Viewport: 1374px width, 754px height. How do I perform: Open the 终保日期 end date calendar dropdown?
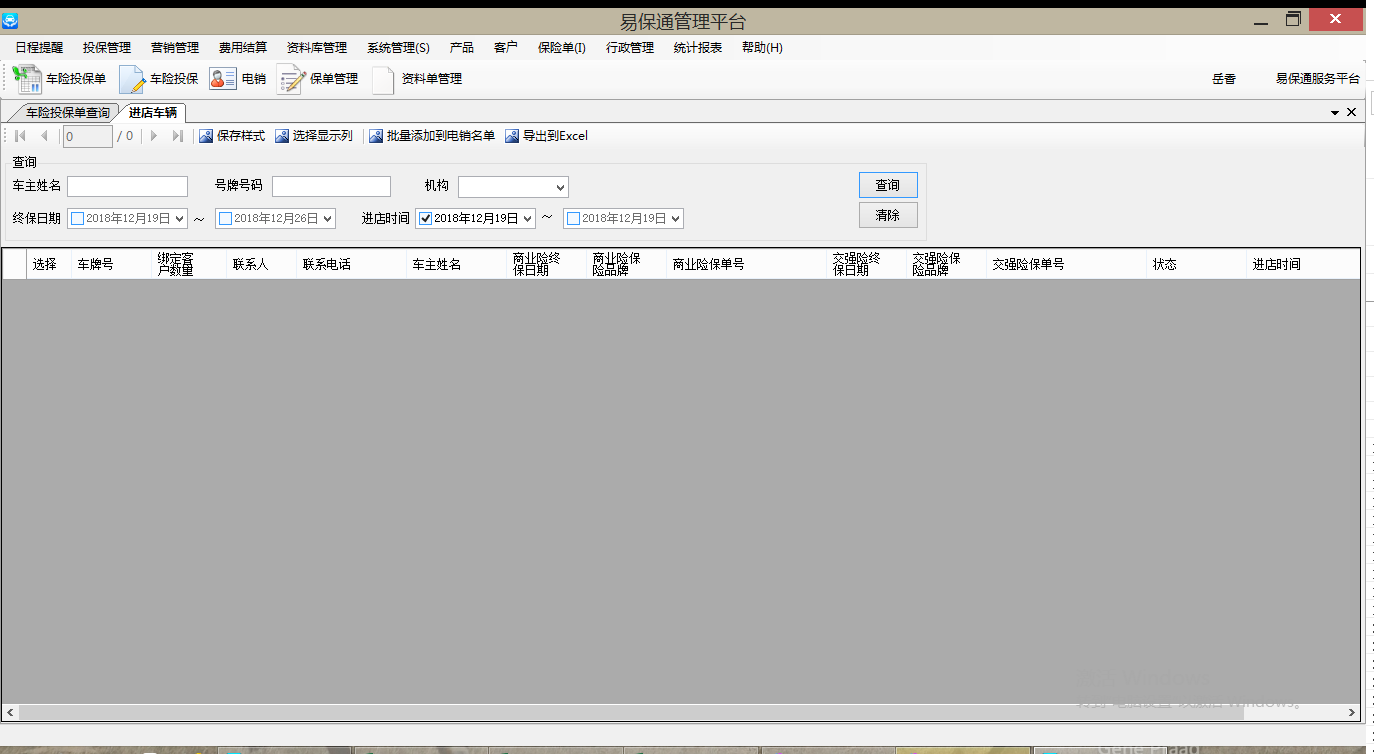pos(328,218)
